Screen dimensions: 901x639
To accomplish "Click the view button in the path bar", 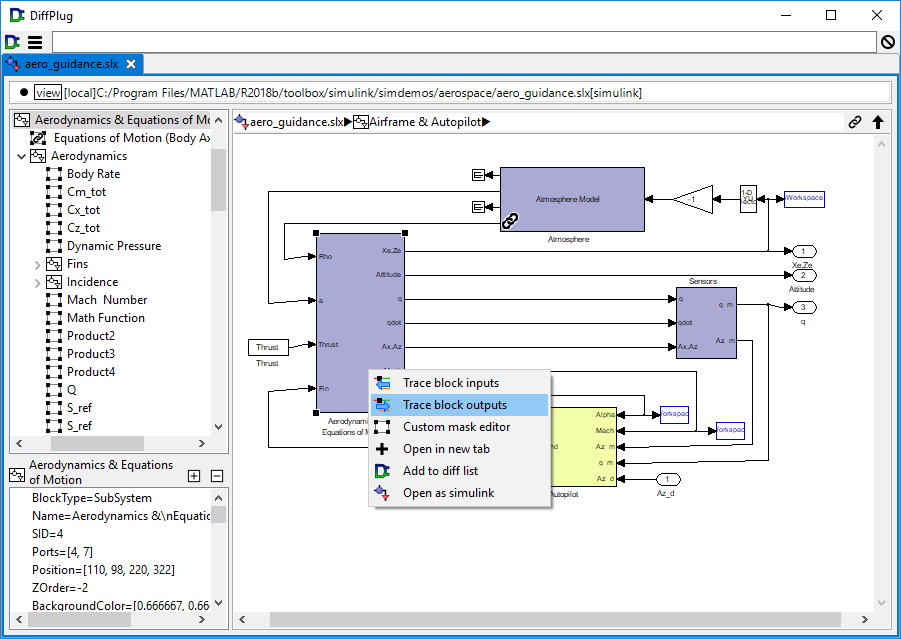I will coord(48,93).
